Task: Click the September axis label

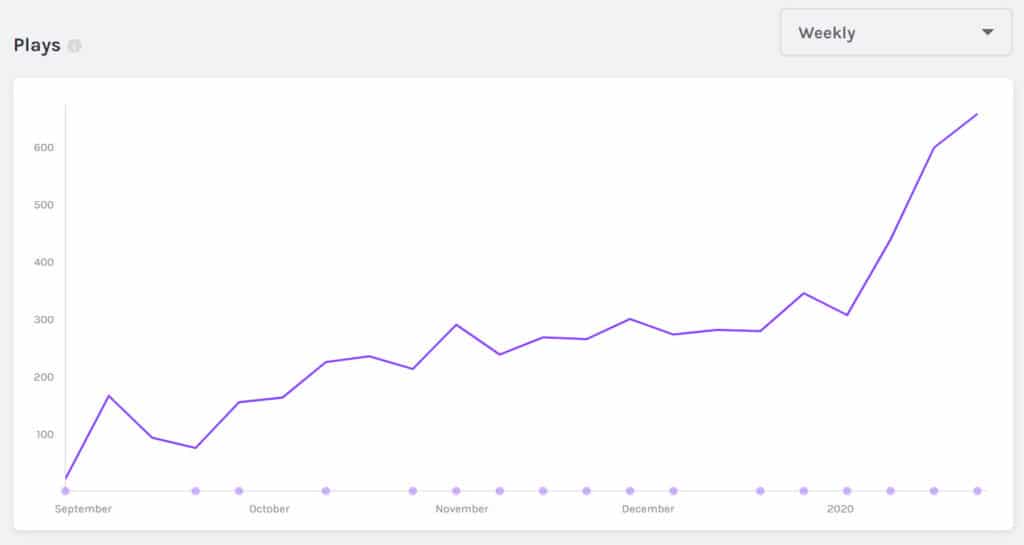Action: (83, 509)
